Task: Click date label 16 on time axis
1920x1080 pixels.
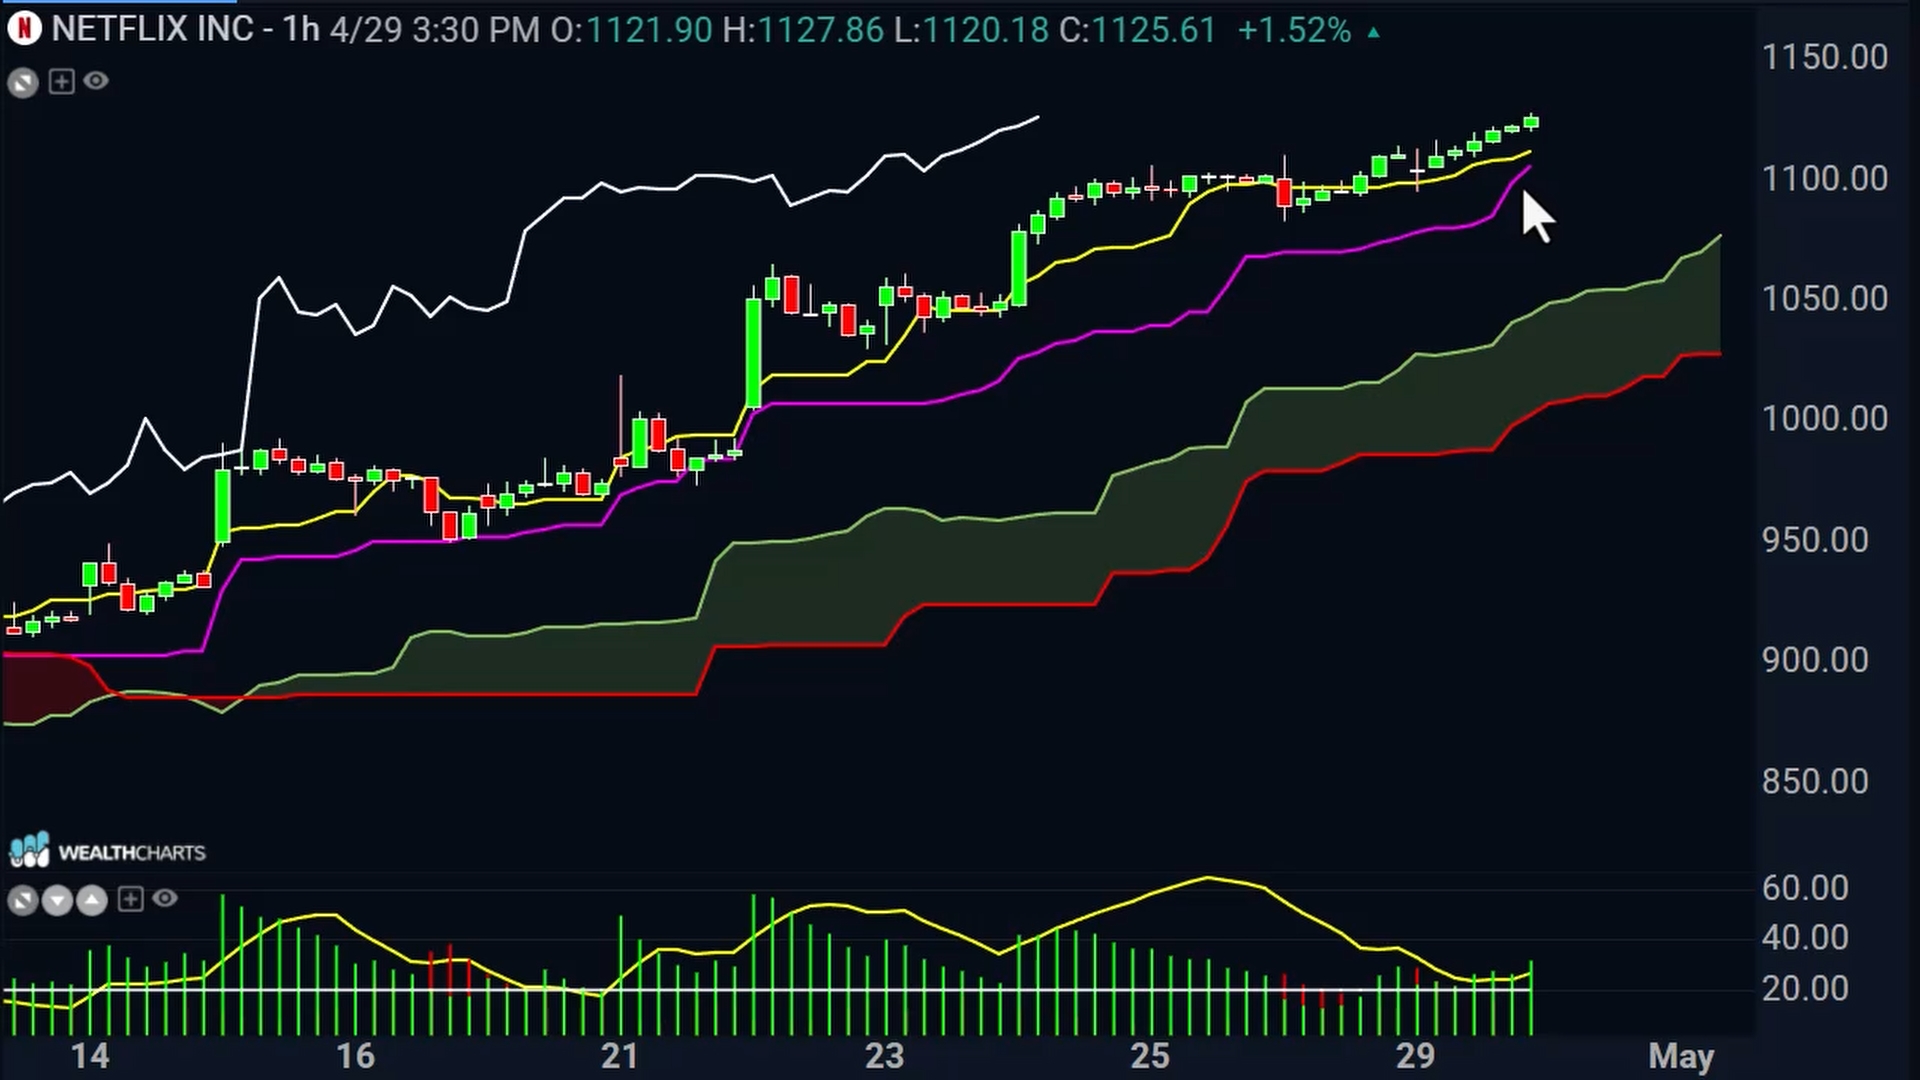Action: [355, 1057]
